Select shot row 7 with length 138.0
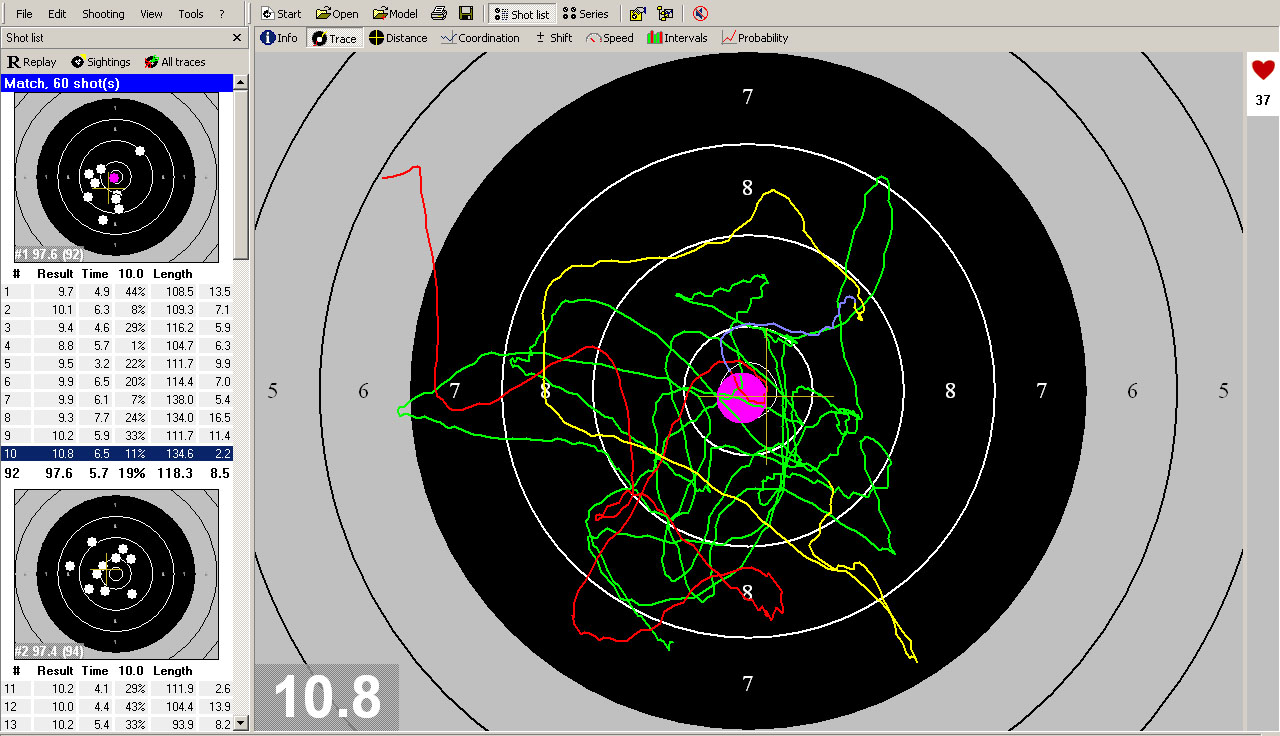Viewport: 1280px width, 736px height. pos(116,400)
